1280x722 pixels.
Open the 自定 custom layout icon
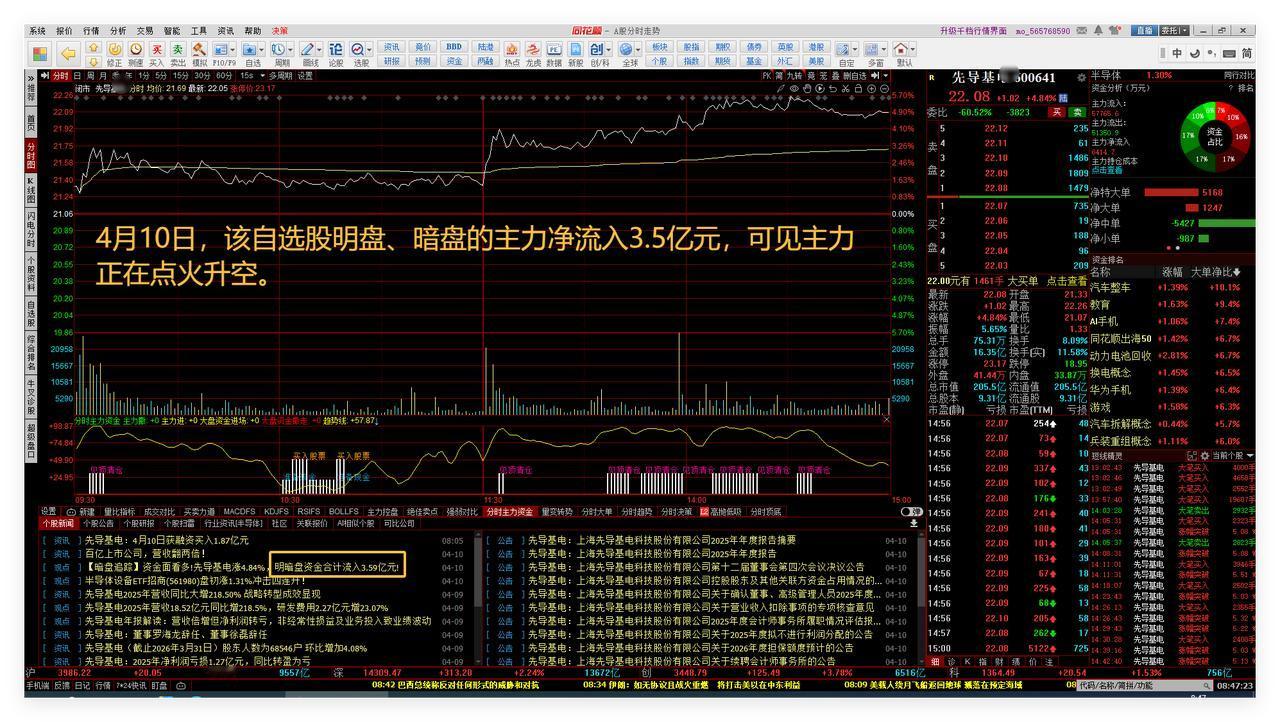coord(843,49)
